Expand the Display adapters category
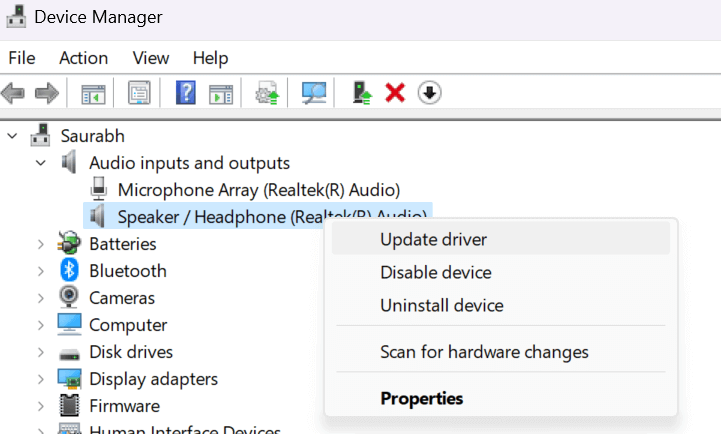 tap(41, 379)
